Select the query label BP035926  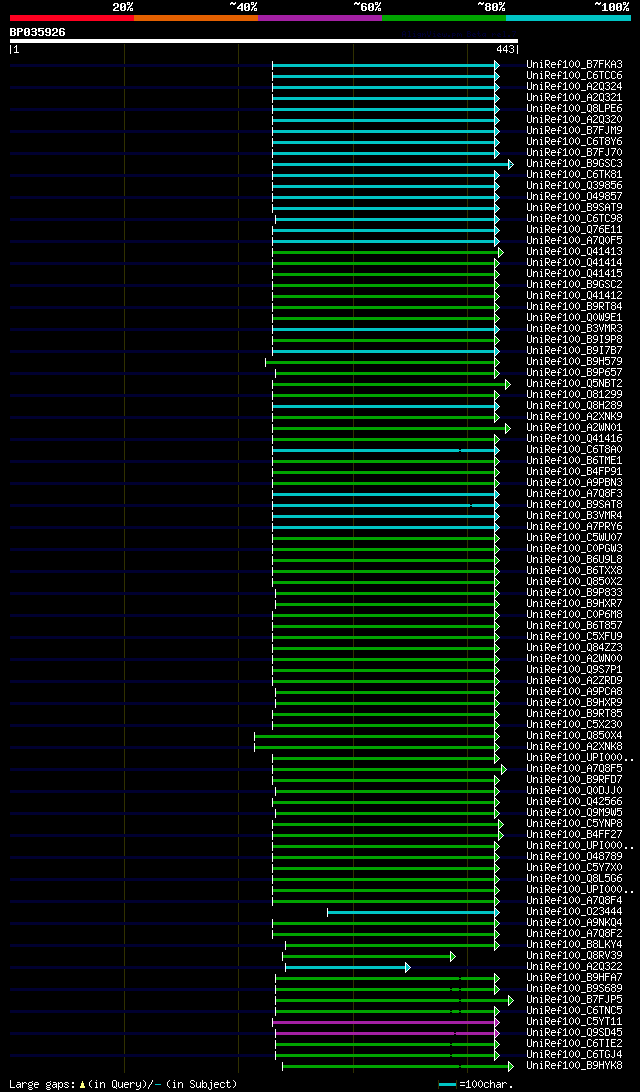click(x=38, y=32)
